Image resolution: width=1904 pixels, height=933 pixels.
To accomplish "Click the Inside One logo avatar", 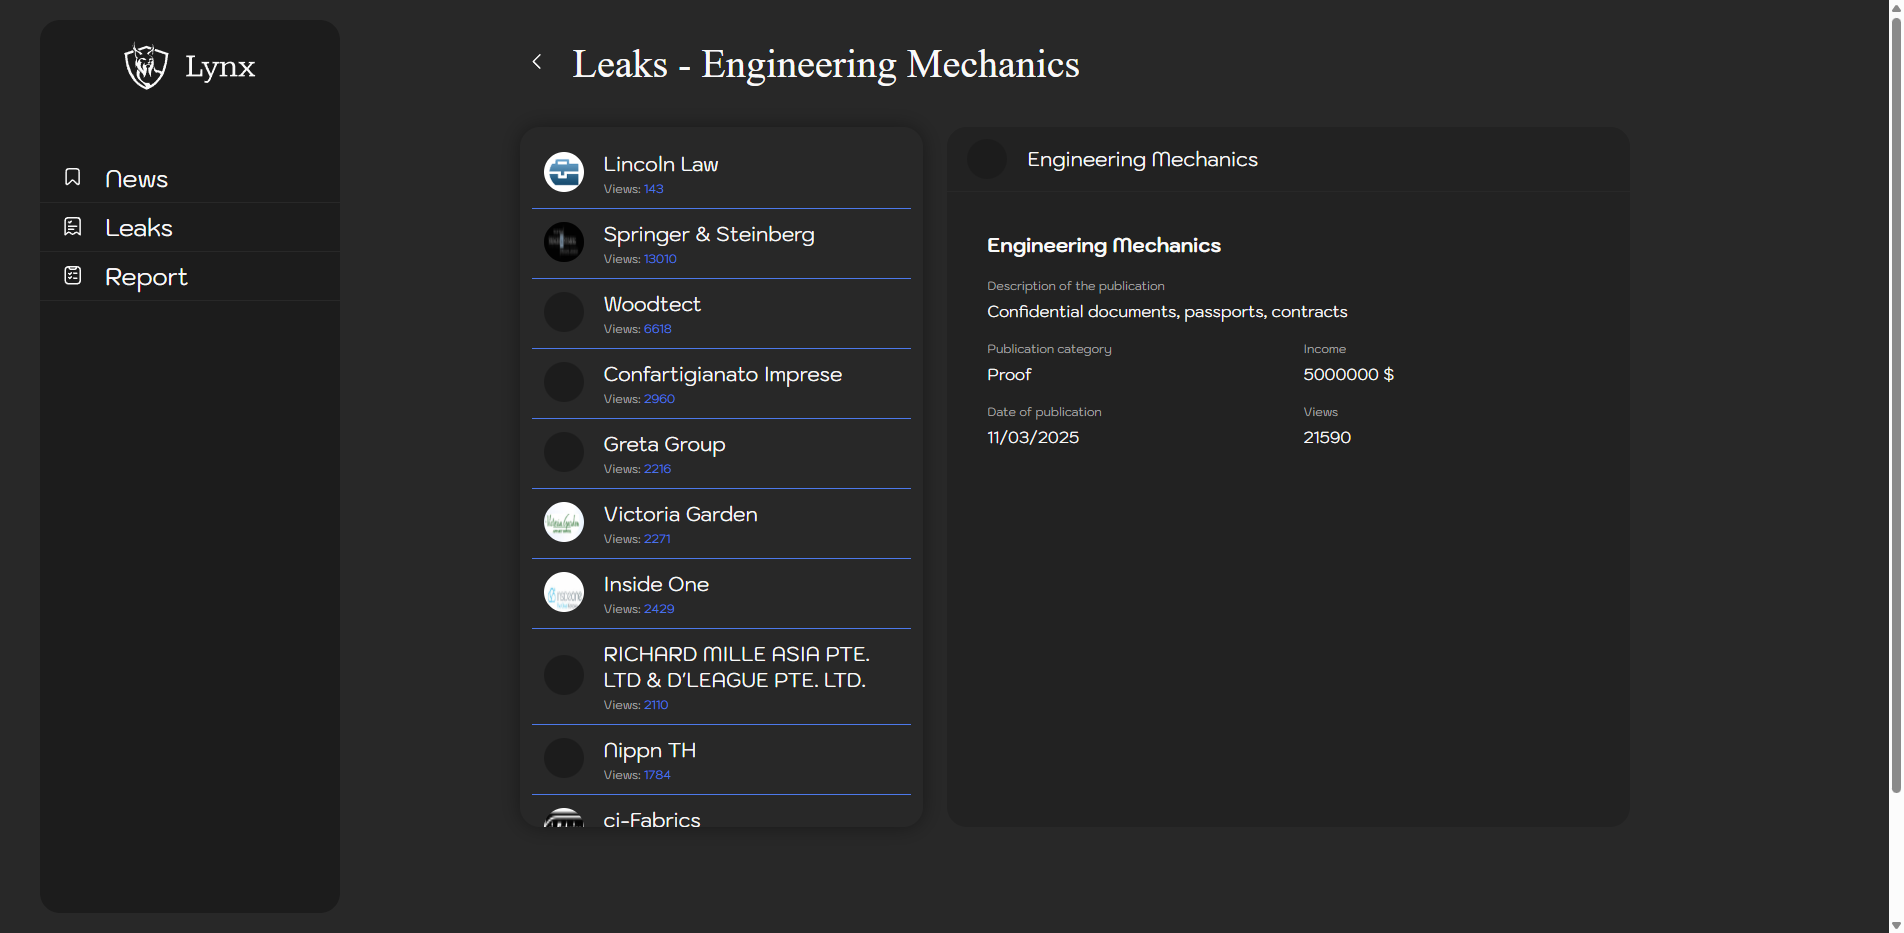I will click(564, 592).
